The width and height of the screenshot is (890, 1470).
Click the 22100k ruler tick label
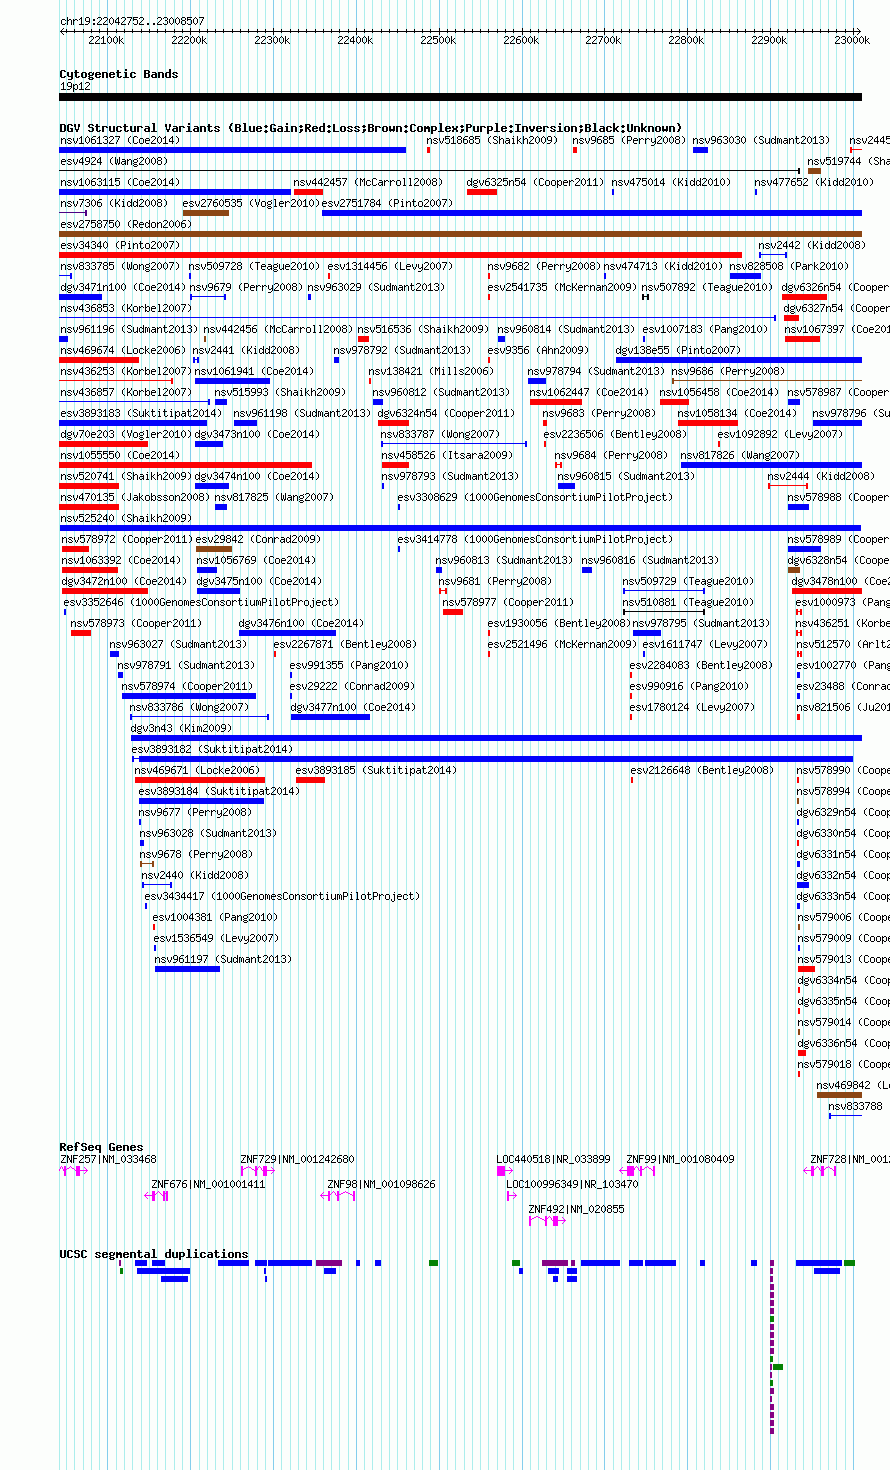[x=106, y=40]
